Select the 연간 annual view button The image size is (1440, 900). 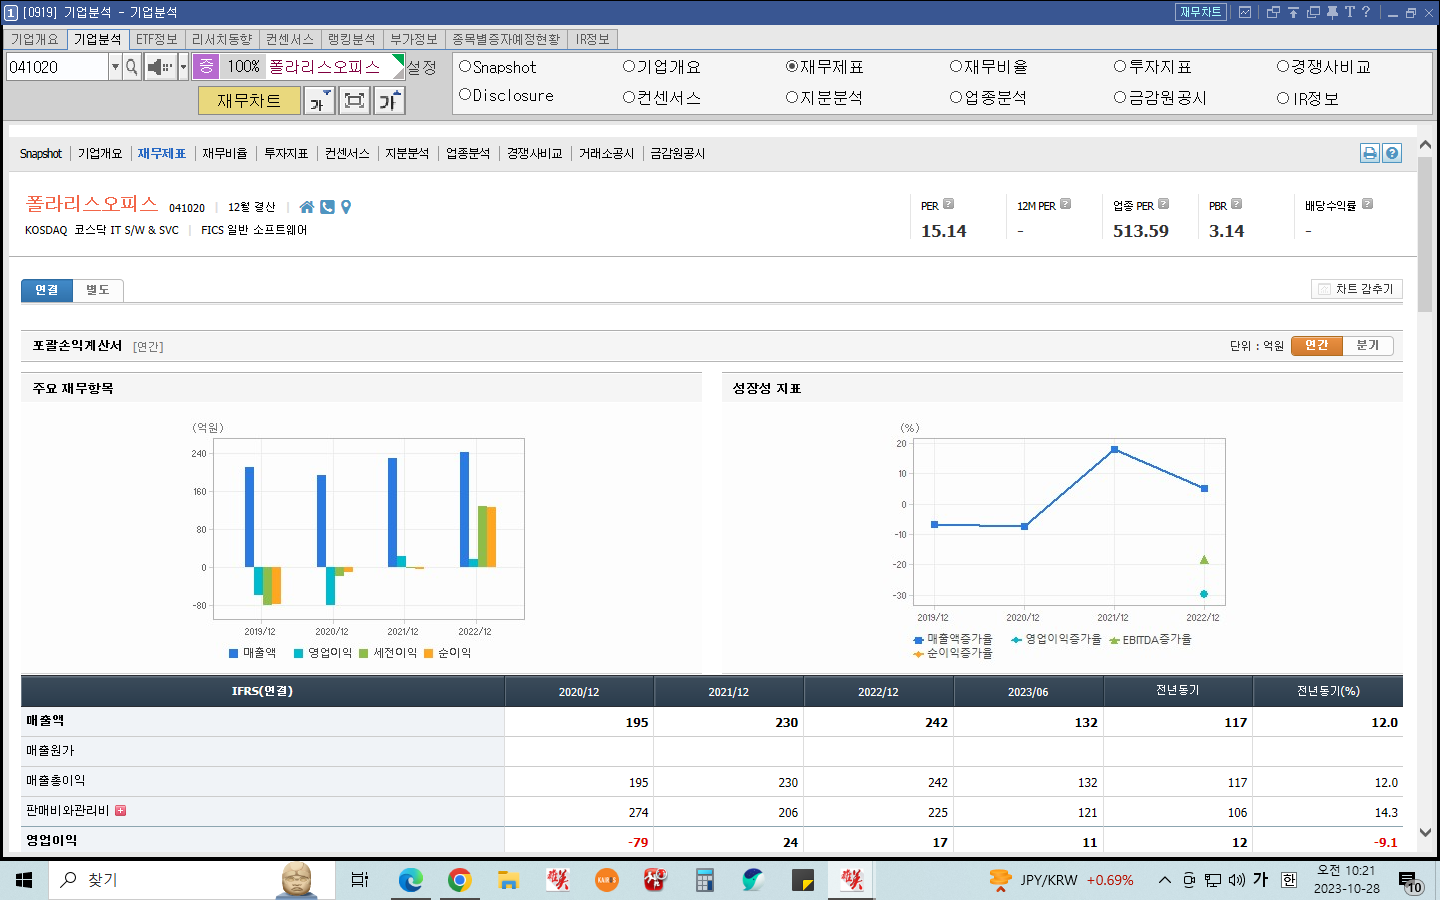tap(1316, 345)
